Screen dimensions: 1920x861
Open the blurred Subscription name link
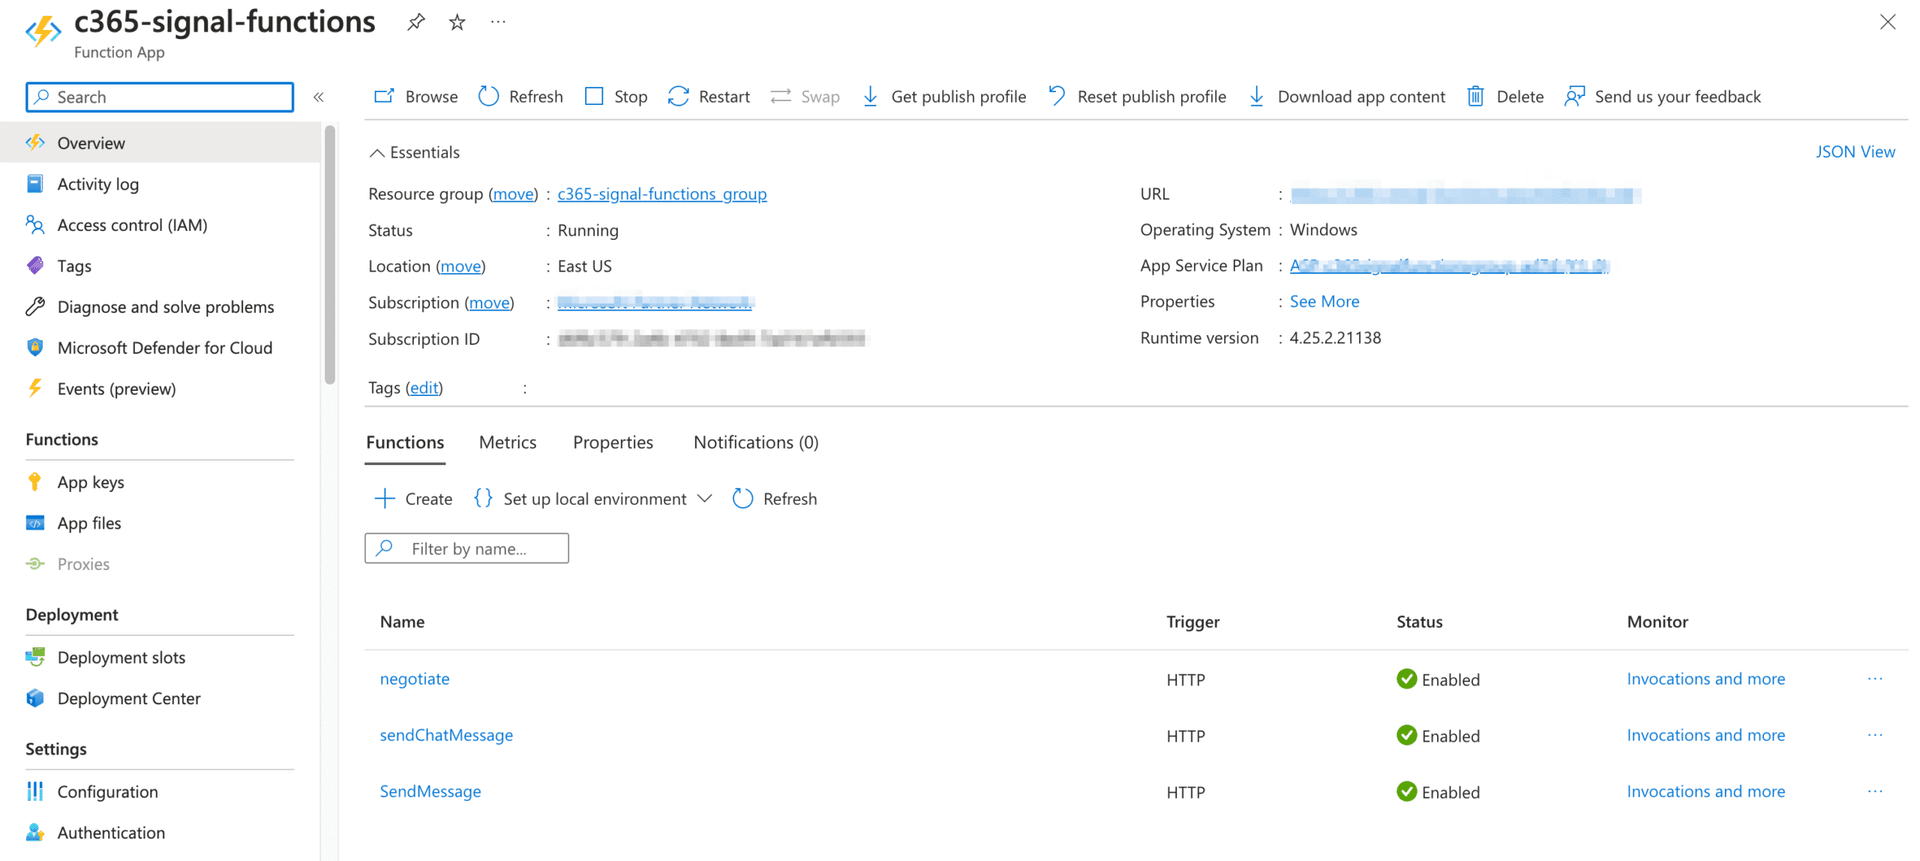(x=655, y=302)
